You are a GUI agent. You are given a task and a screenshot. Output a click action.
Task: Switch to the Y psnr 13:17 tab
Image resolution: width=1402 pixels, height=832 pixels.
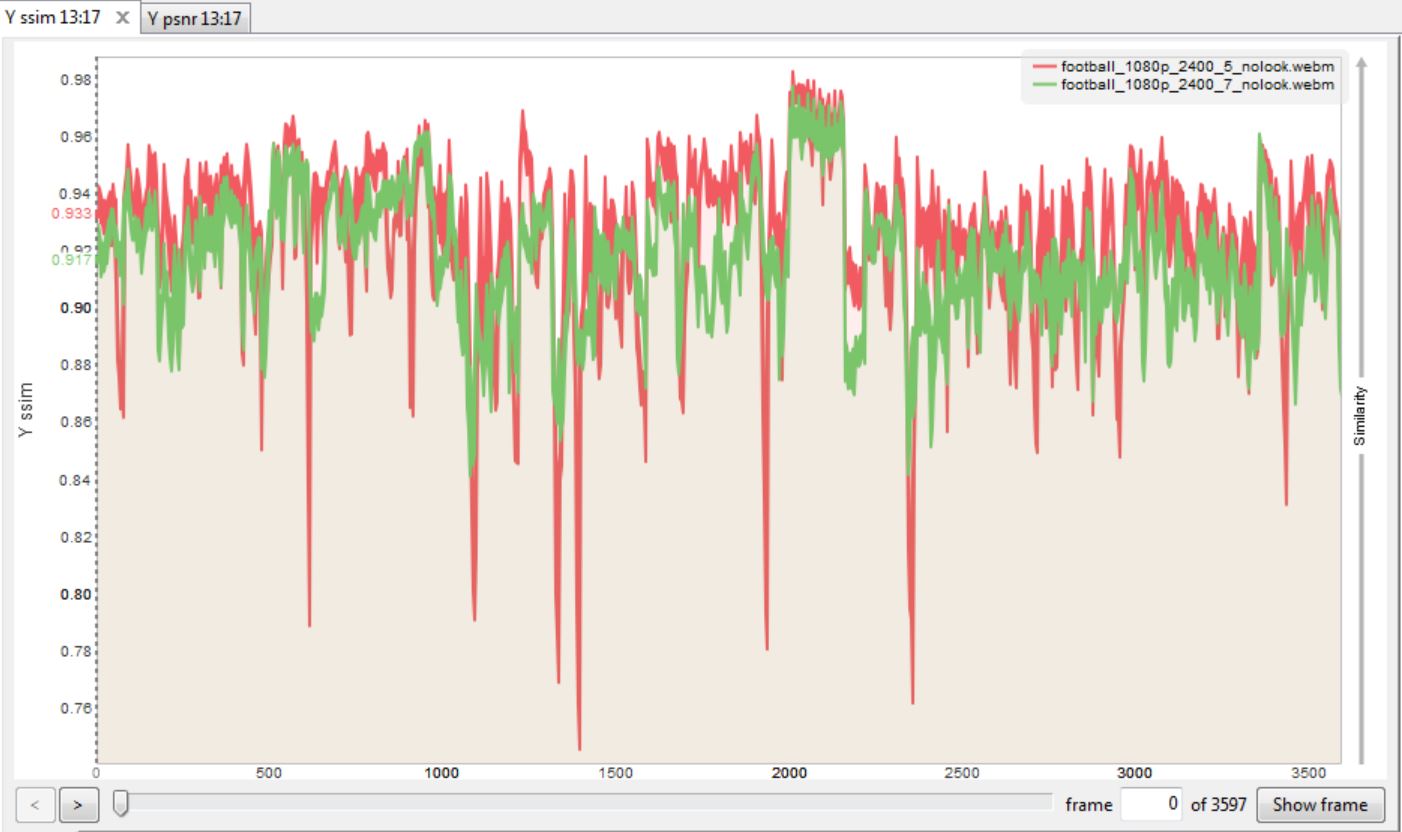[x=195, y=18]
